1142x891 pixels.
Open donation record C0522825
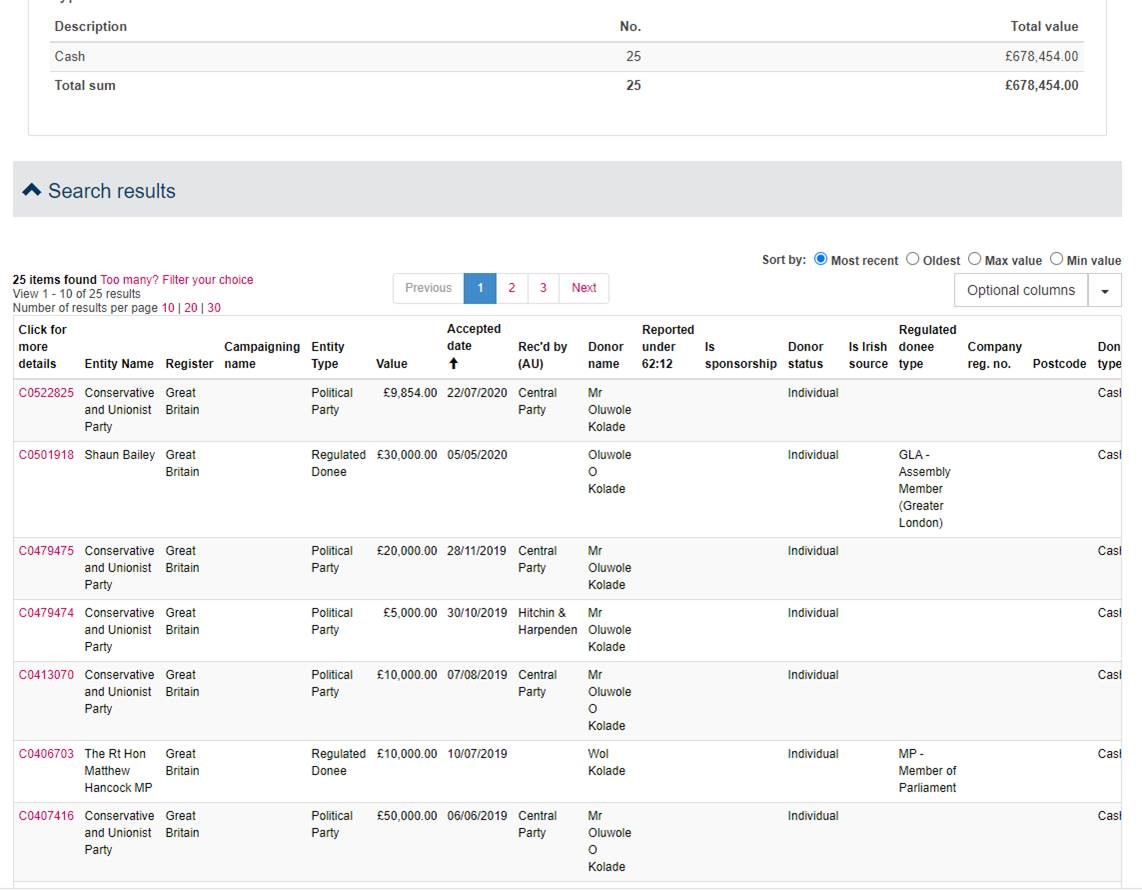click(x=46, y=393)
